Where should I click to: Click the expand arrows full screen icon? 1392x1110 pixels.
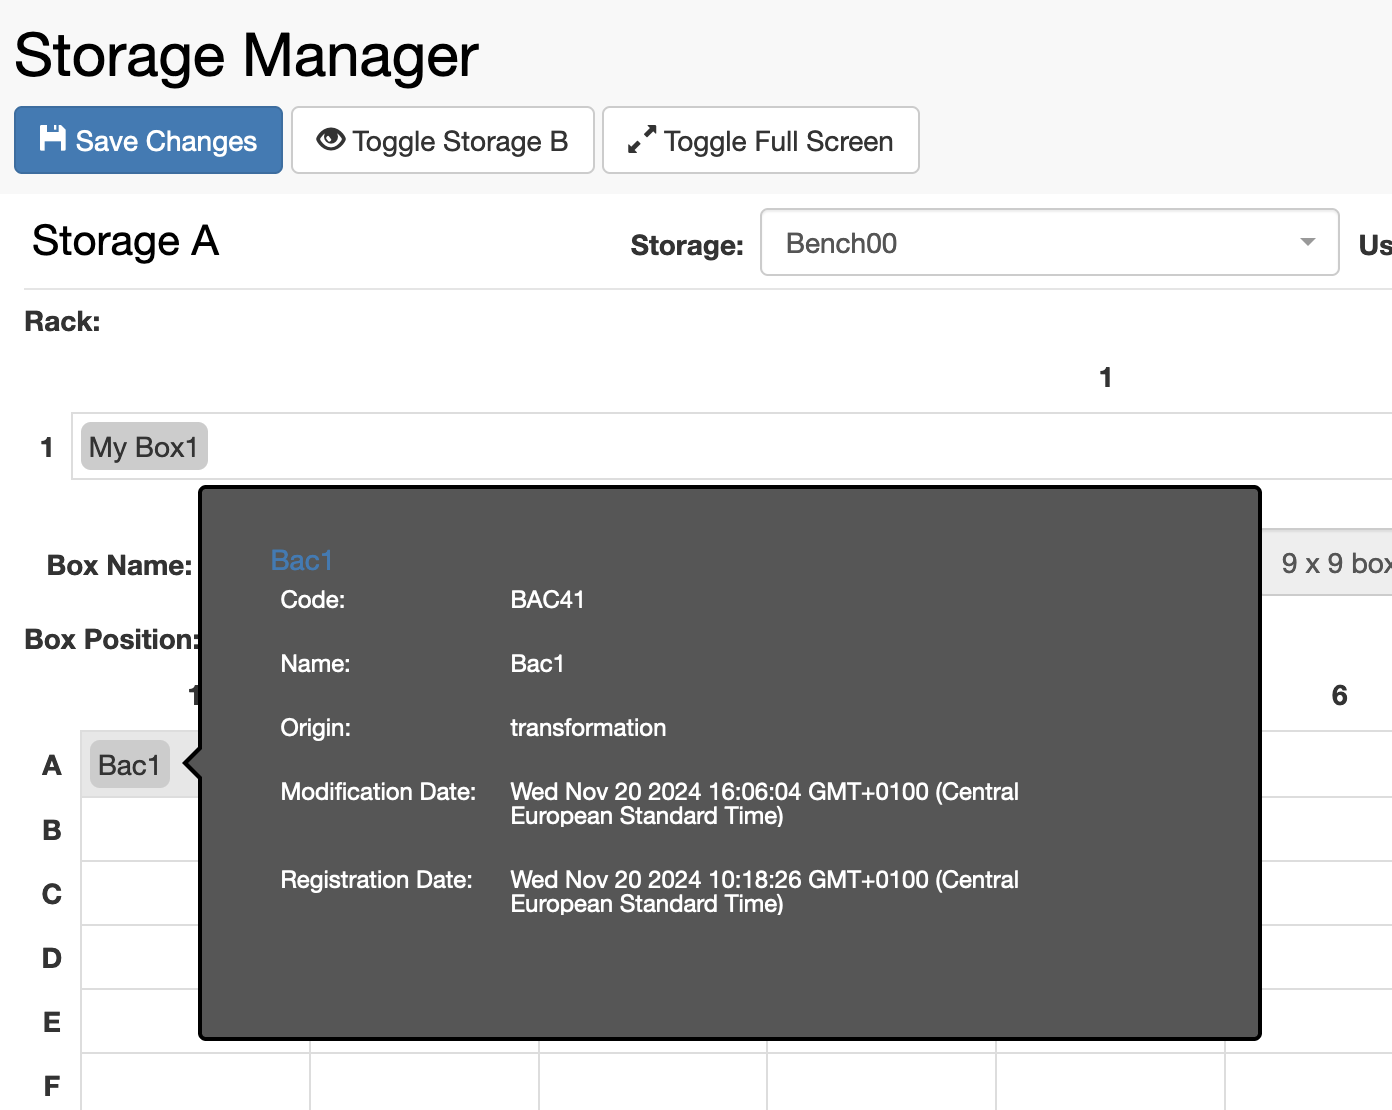[642, 139]
